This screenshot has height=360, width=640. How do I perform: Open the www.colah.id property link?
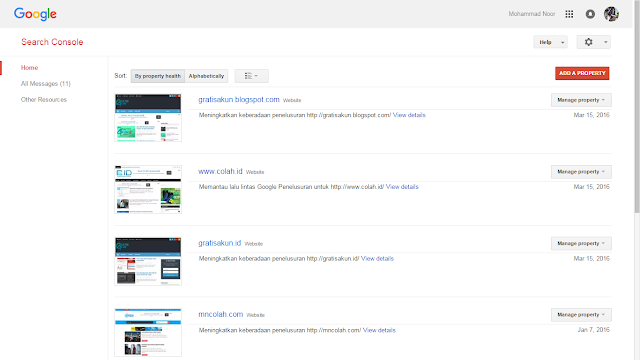[x=220, y=171]
